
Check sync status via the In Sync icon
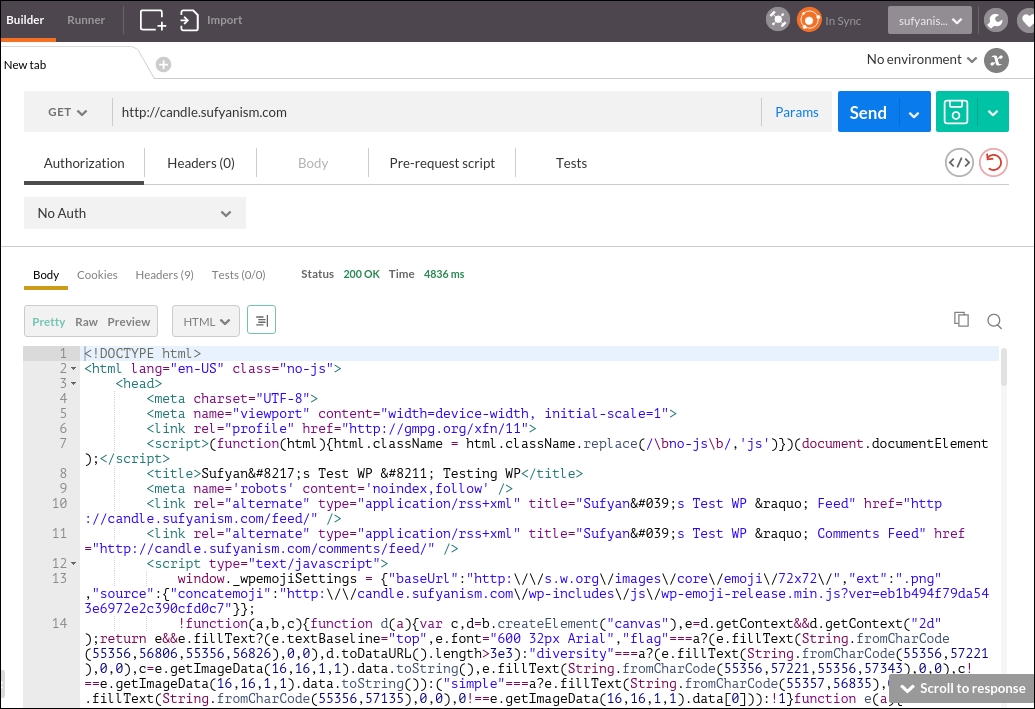pos(808,19)
